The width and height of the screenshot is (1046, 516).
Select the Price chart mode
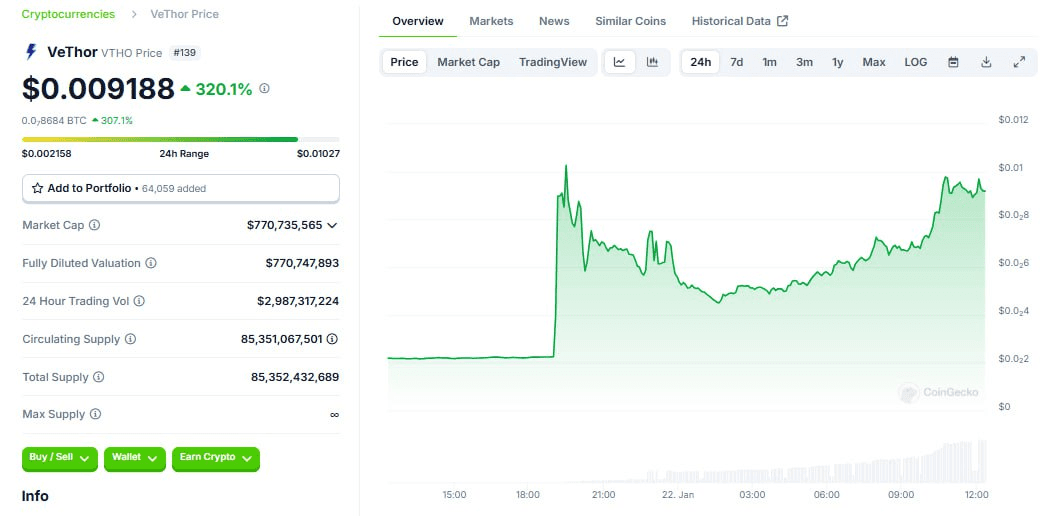coord(404,62)
